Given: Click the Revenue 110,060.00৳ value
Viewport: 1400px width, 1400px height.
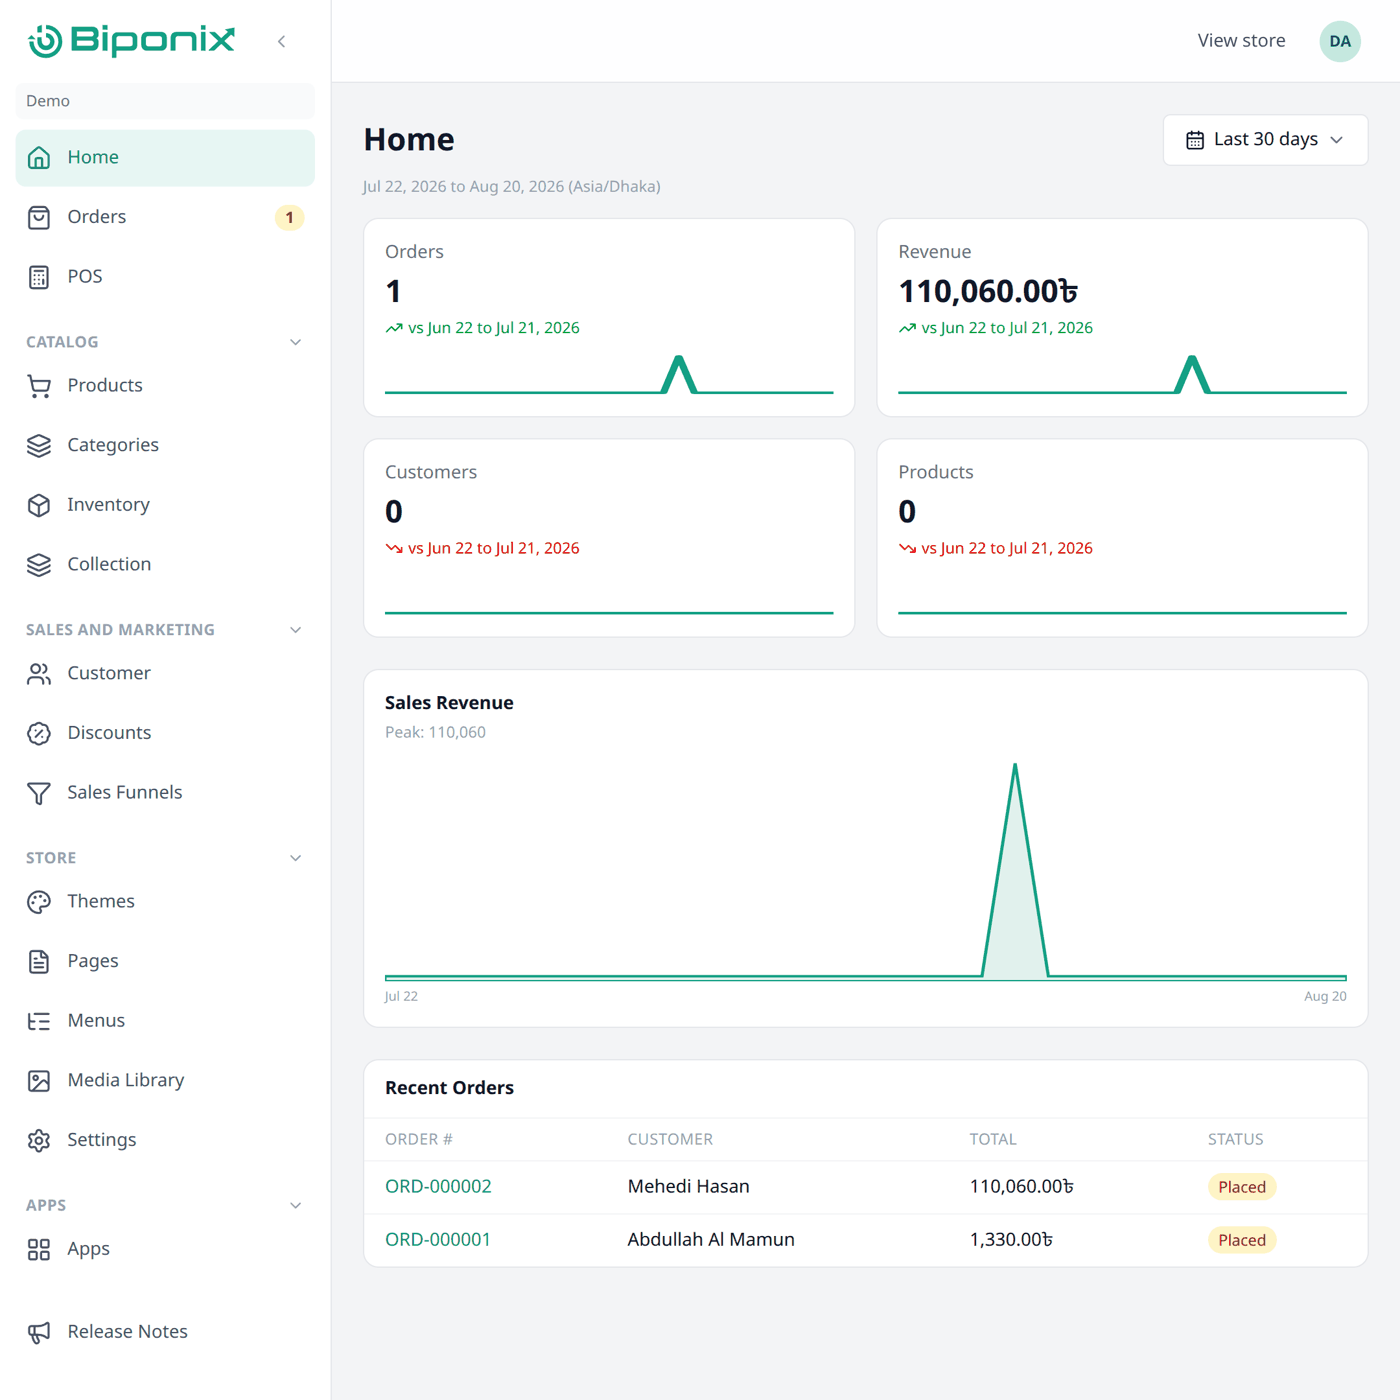Looking at the screenshot, I should point(988,291).
